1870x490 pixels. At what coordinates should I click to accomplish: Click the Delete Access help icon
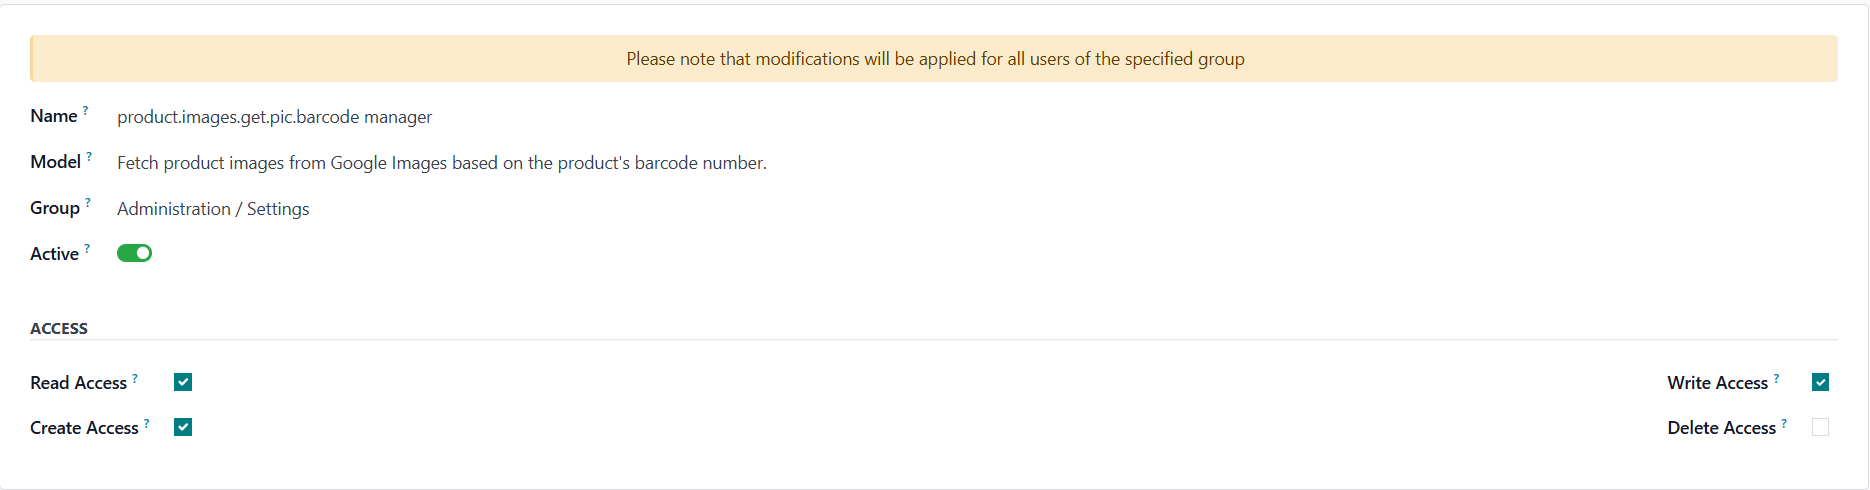1784,422
